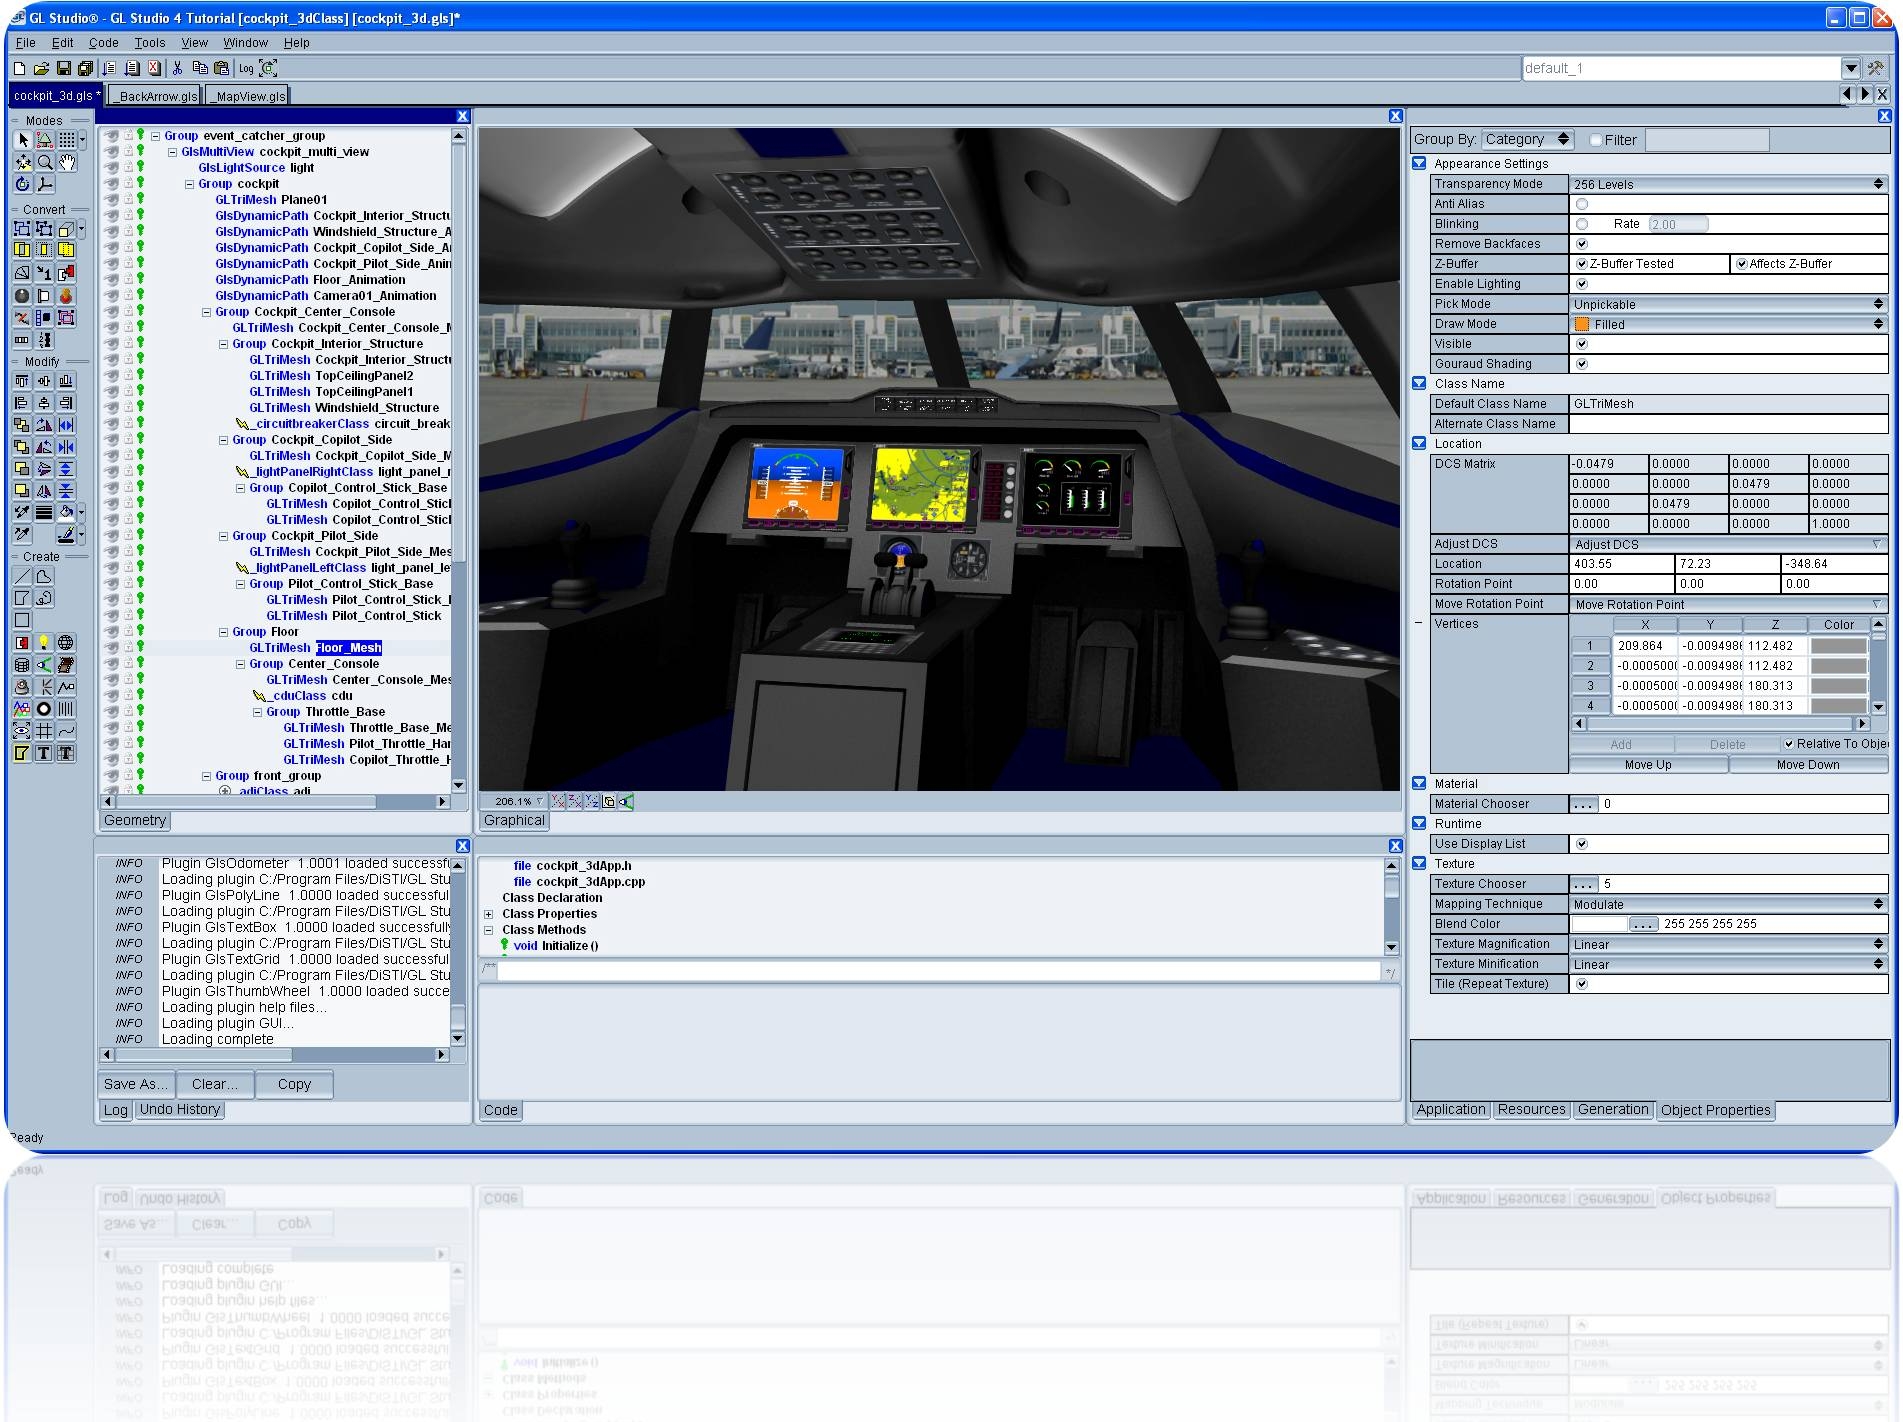Click the Log toolbar icon

click(246, 68)
